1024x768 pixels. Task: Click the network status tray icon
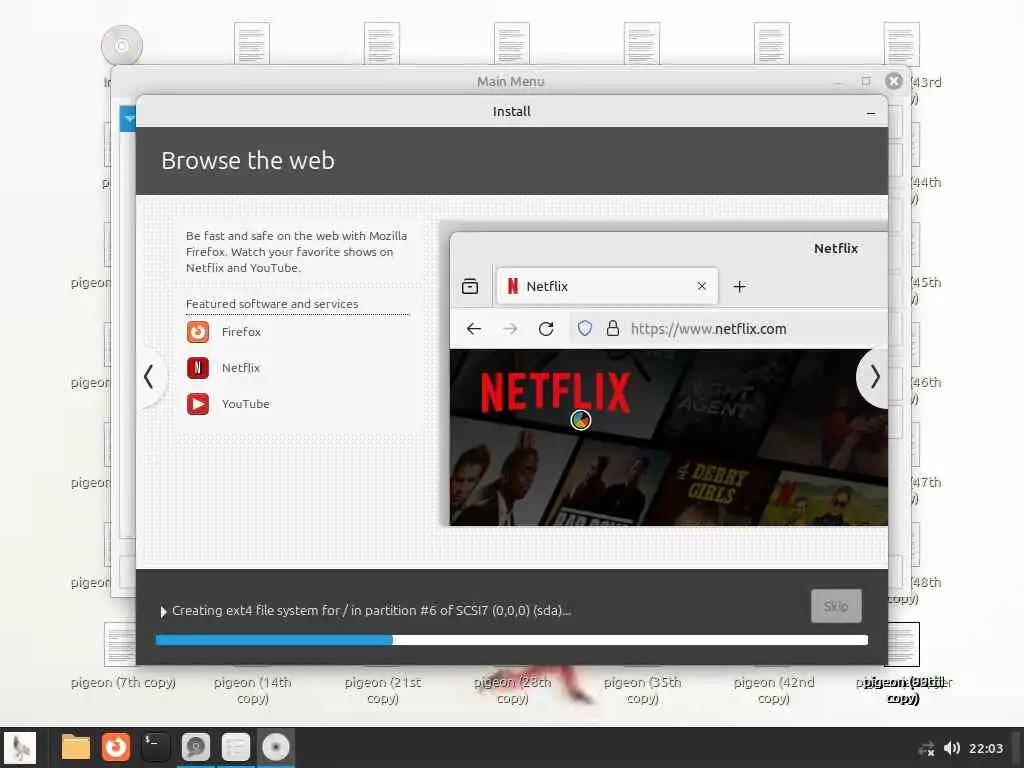pyautogui.click(x=926, y=748)
